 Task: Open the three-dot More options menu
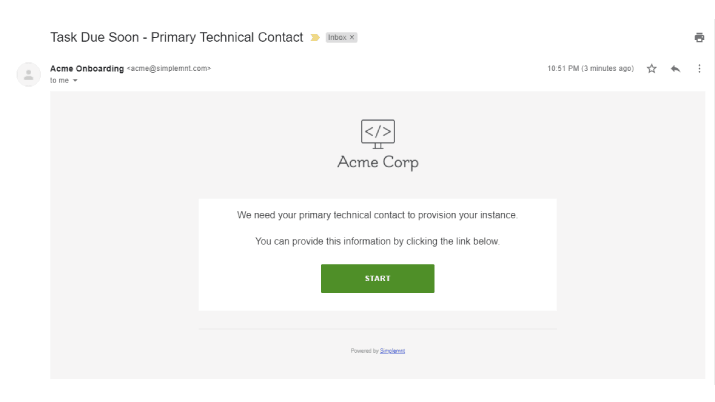click(699, 68)
